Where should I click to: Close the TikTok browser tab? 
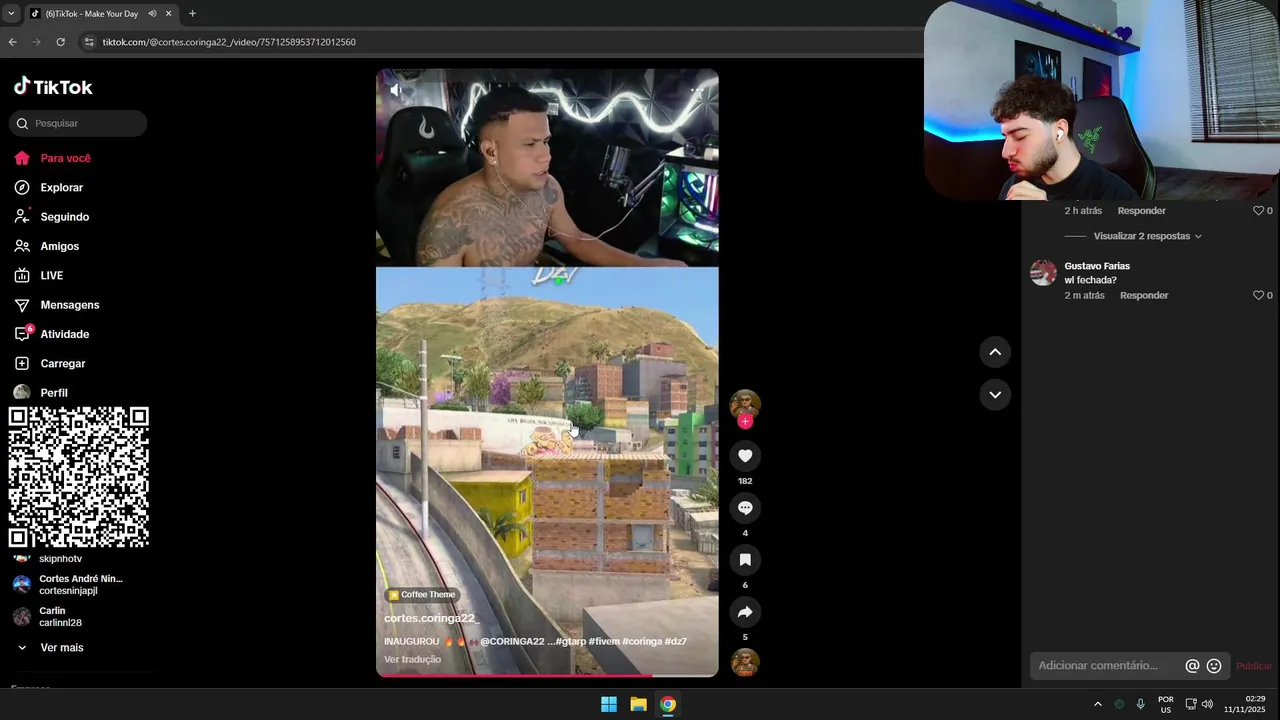[x=168, y=14]
